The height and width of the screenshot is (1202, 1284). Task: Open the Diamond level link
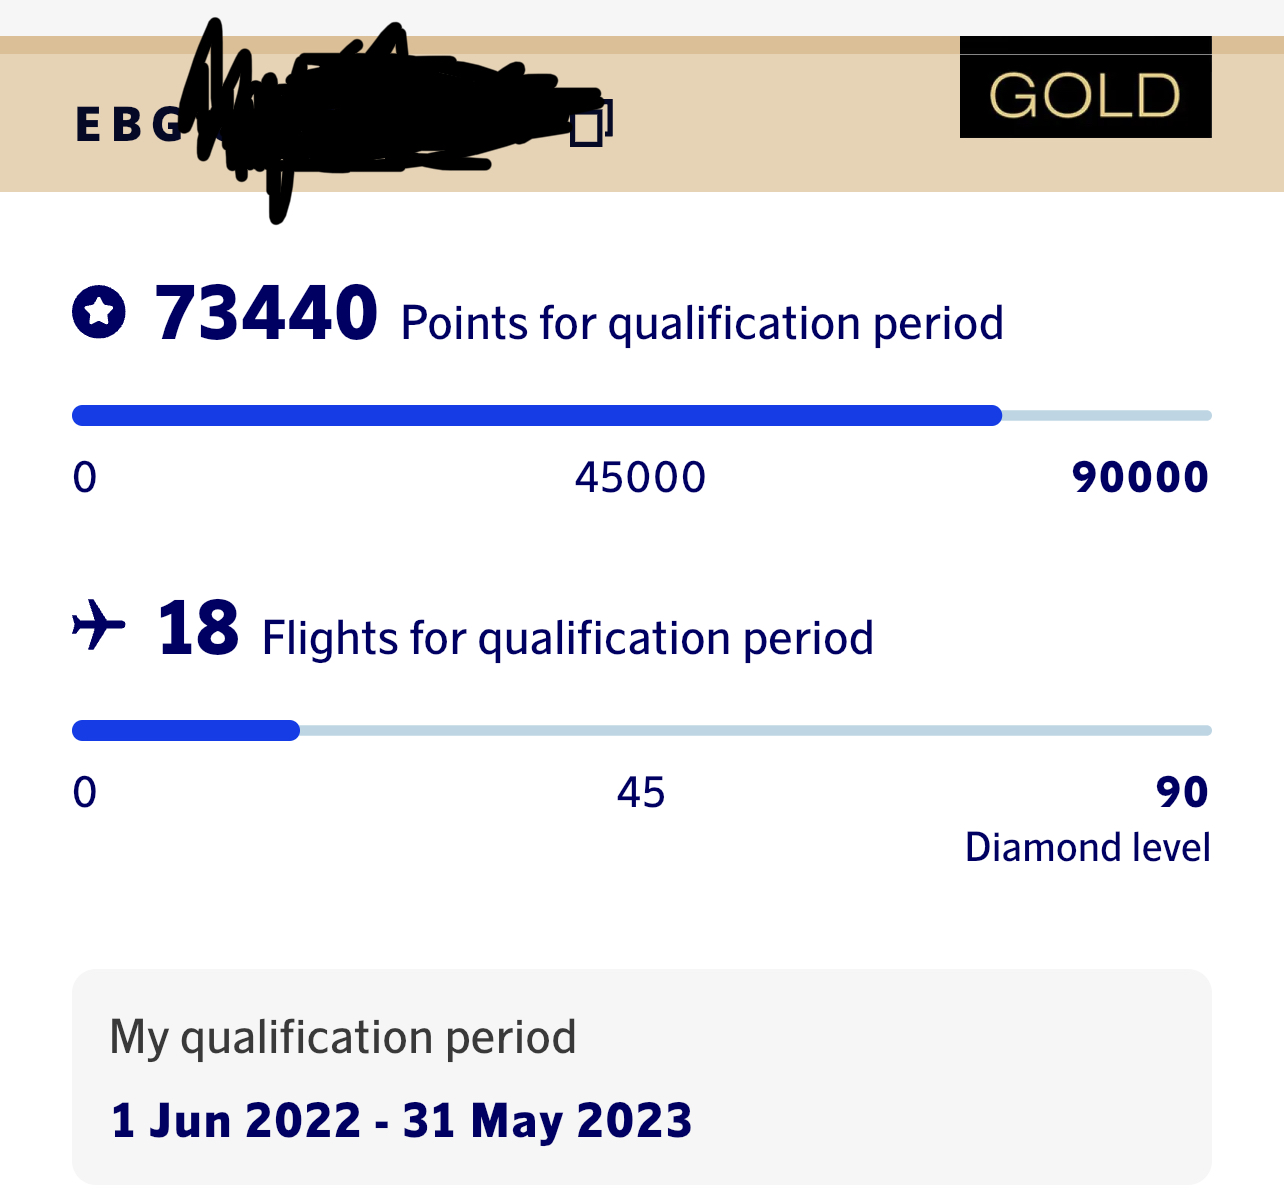coord(1087,848)
